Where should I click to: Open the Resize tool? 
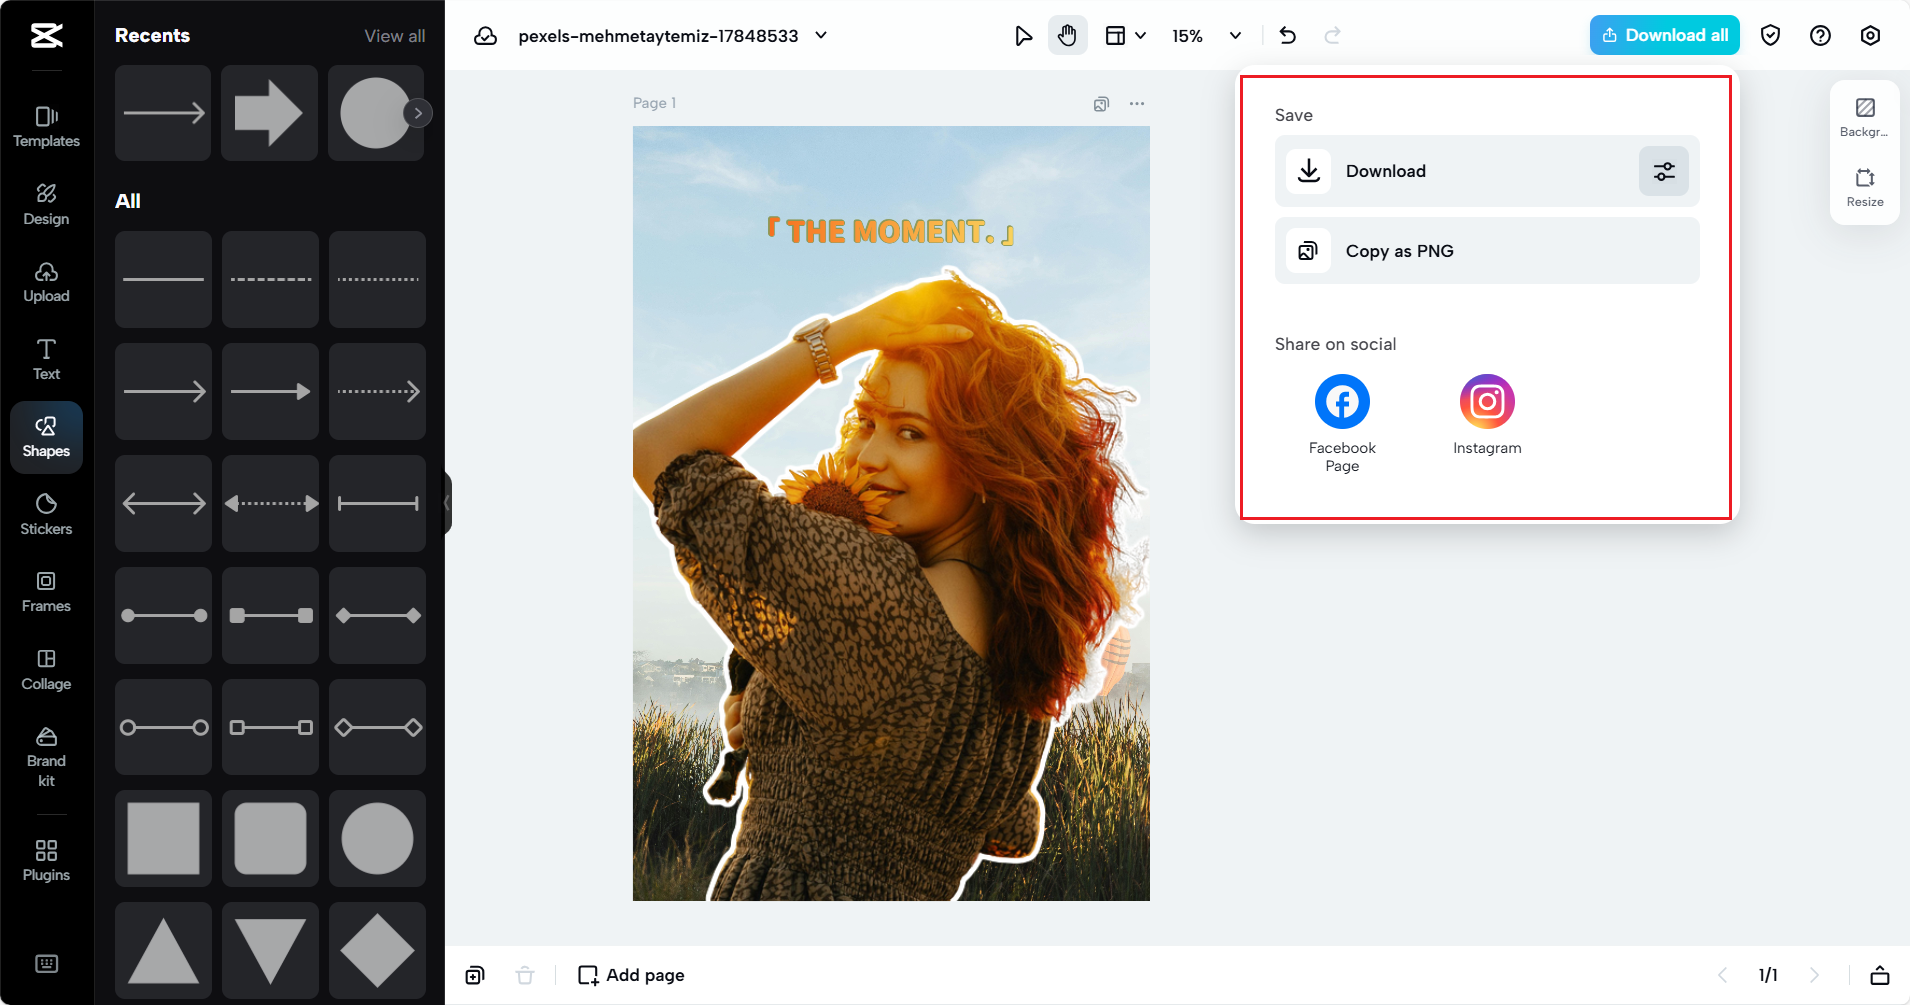pyautogui.click(x=1865, y=187)
